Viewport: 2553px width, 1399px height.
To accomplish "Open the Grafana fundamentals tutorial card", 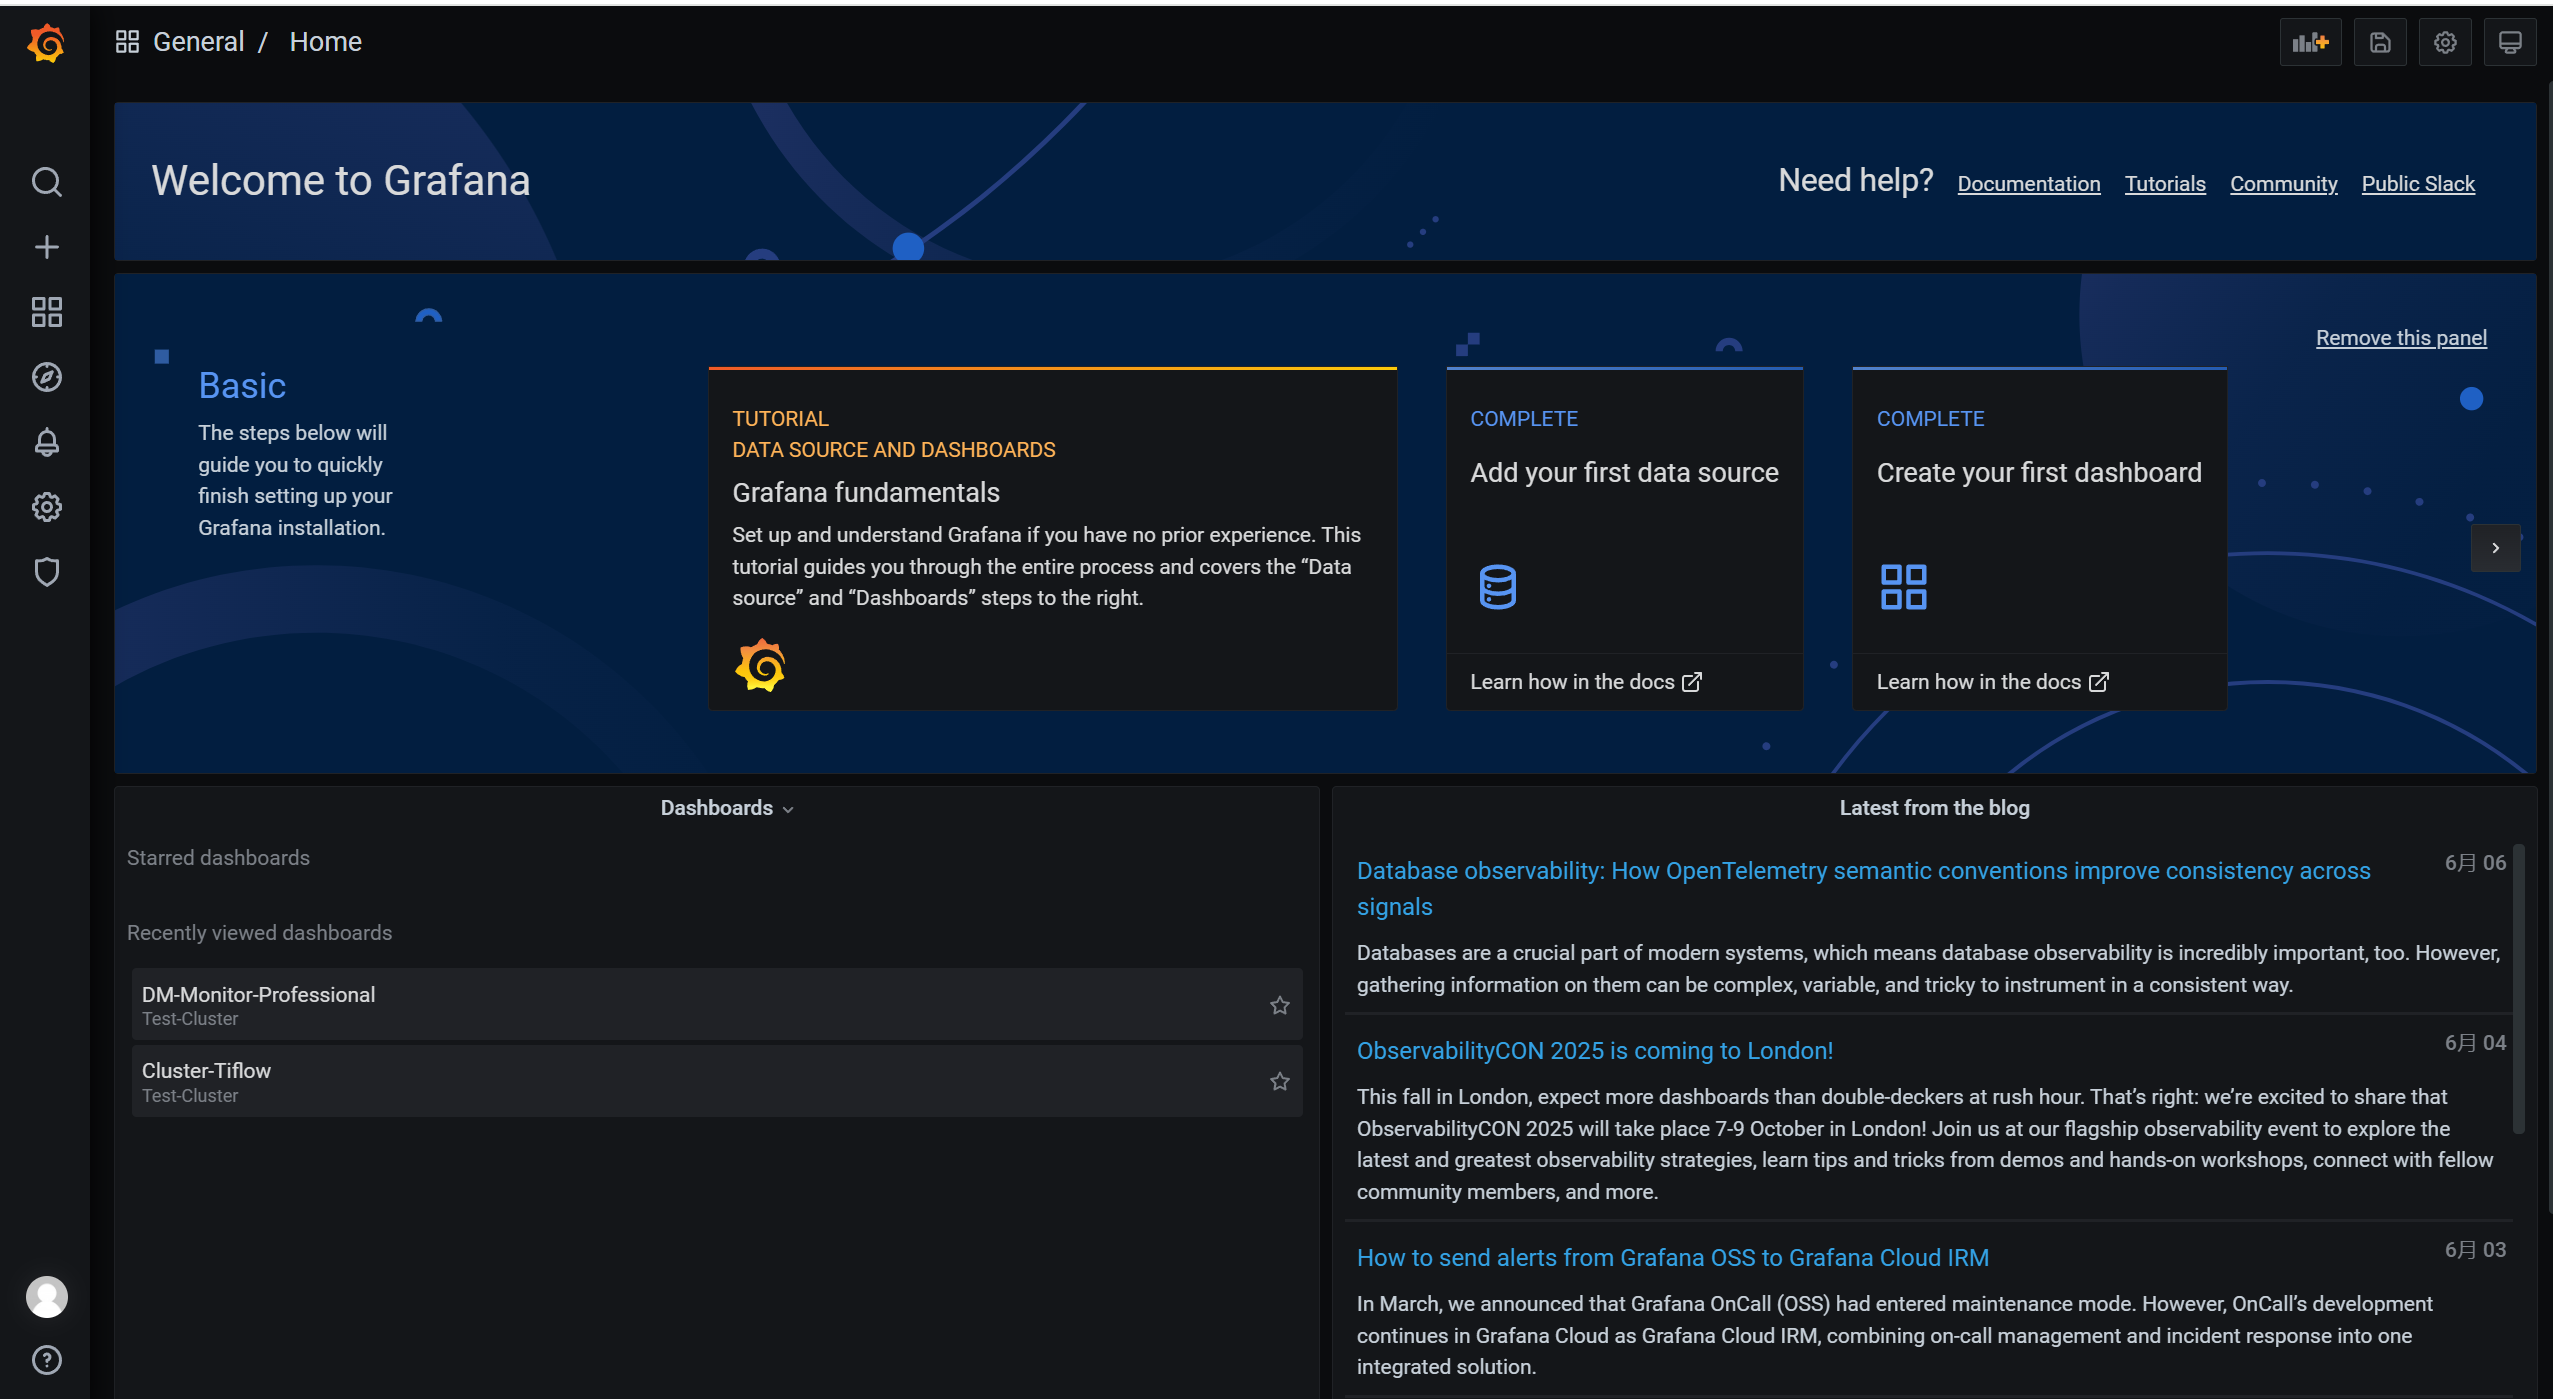I will (x=1052, y=539).
